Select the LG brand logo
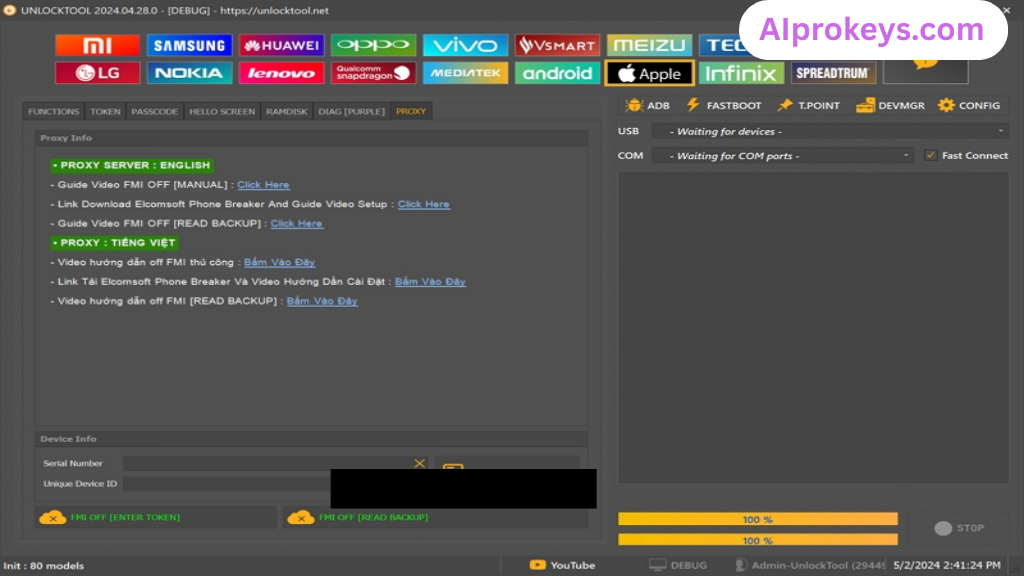The width and height of the screenshot is (1024, 576). pos(97,73)
